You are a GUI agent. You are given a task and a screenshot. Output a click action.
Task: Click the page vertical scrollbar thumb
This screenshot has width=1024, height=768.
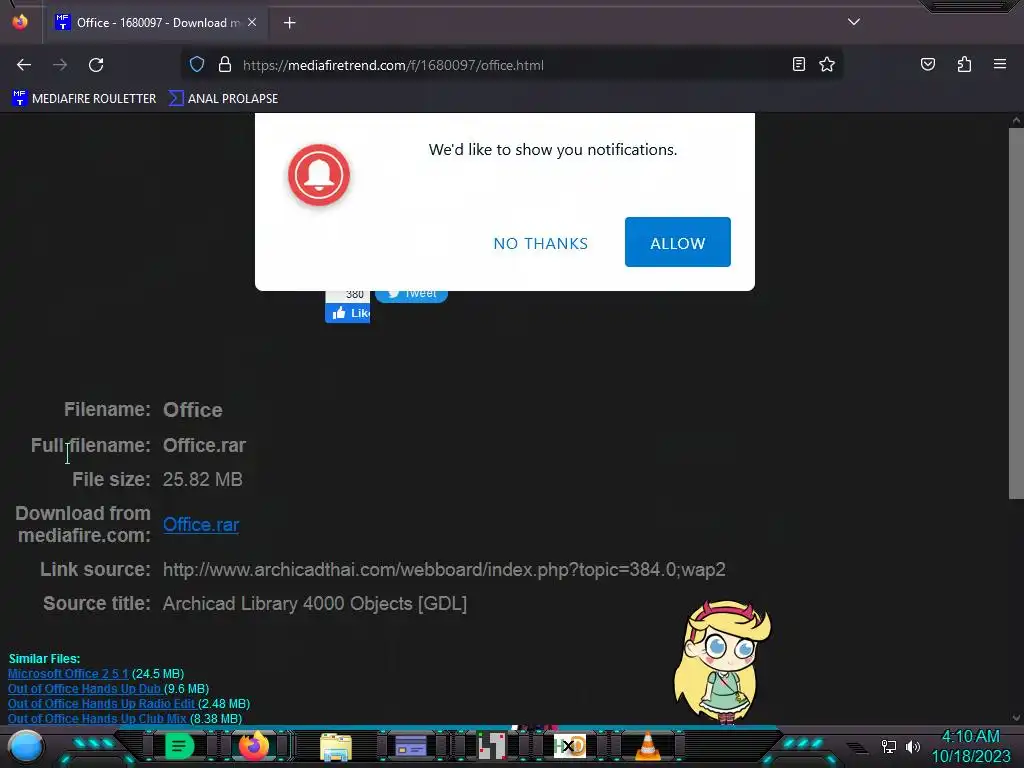pyautogui.click(x=1016, y=313)
